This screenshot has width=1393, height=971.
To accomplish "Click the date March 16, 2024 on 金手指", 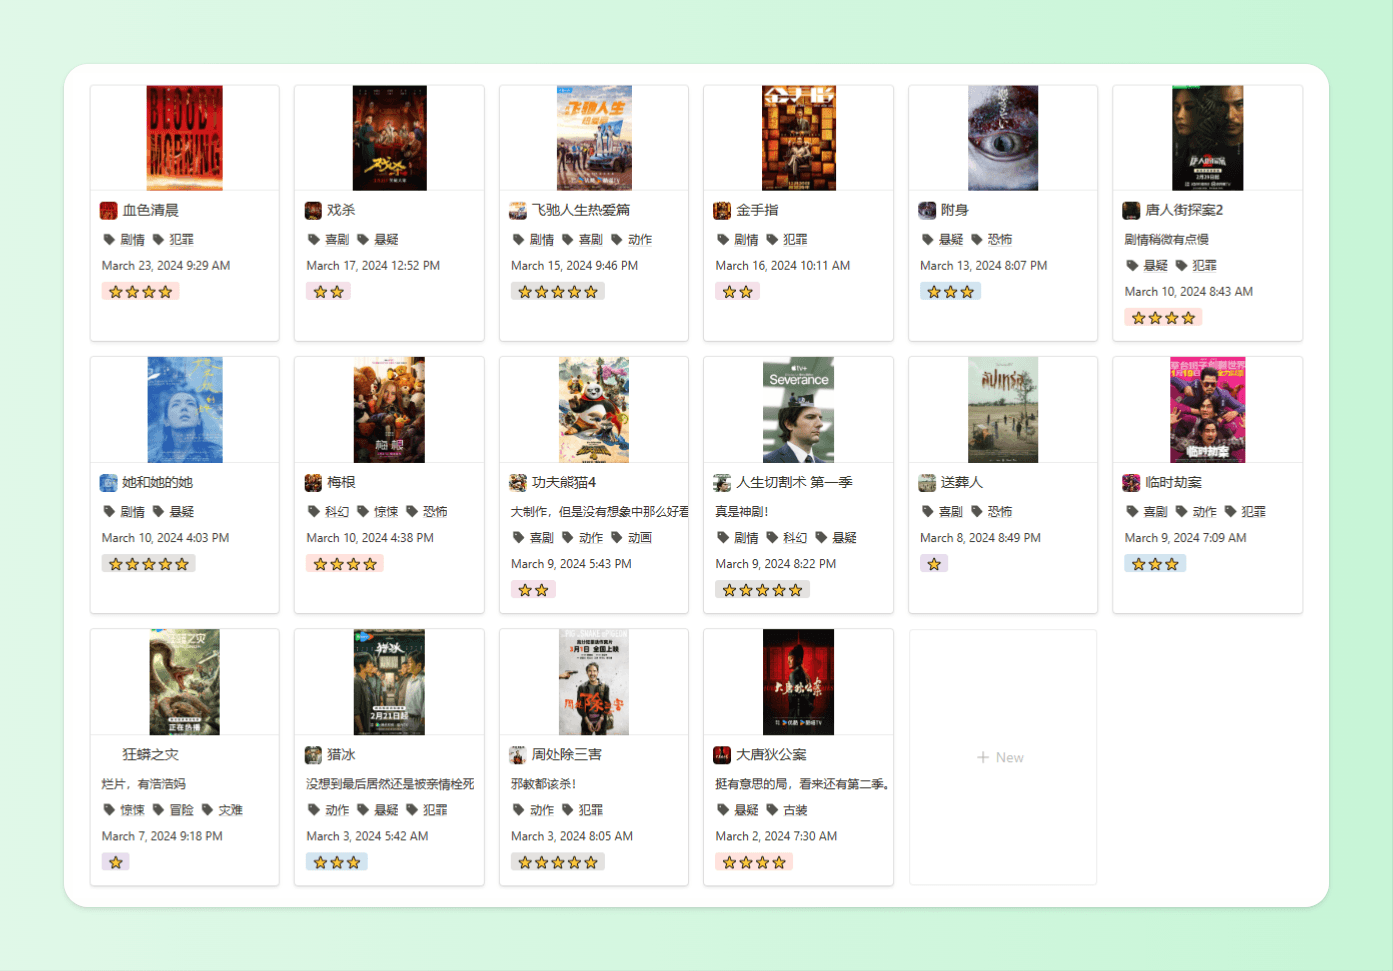I will (x=782, y=265).
